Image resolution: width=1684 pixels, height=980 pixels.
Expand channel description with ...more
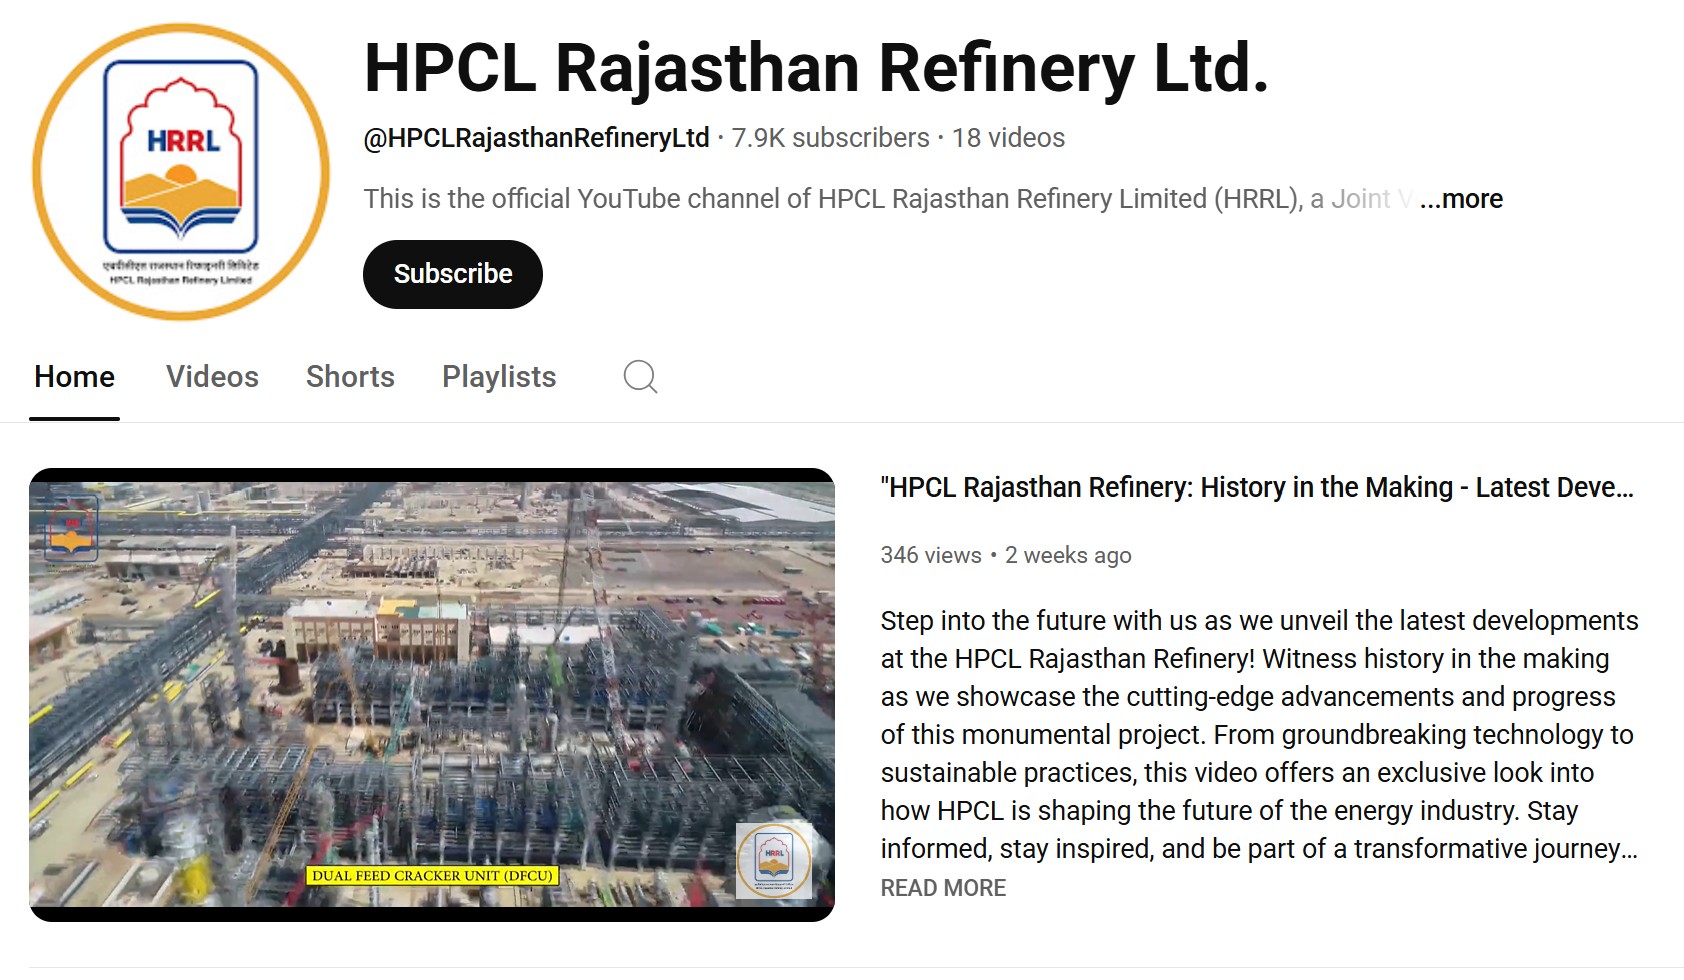pyautogui.click(x=1461, y=199)
